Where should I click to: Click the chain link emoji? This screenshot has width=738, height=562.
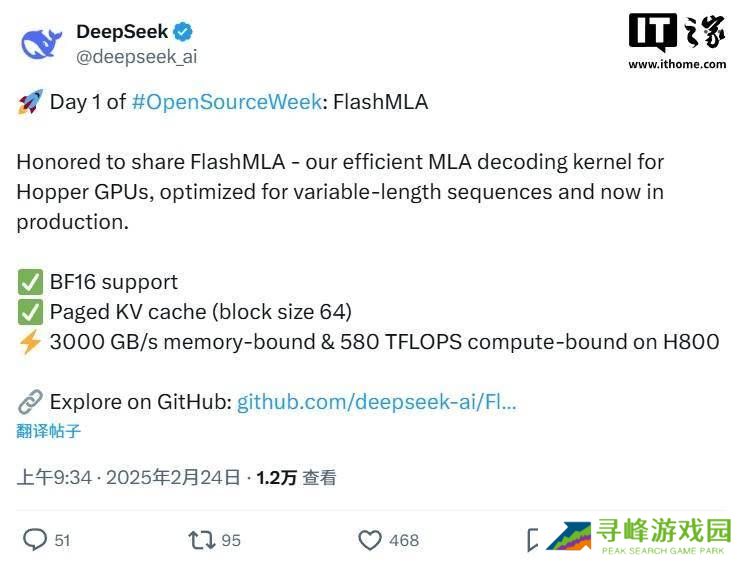[x=29, y=402]
